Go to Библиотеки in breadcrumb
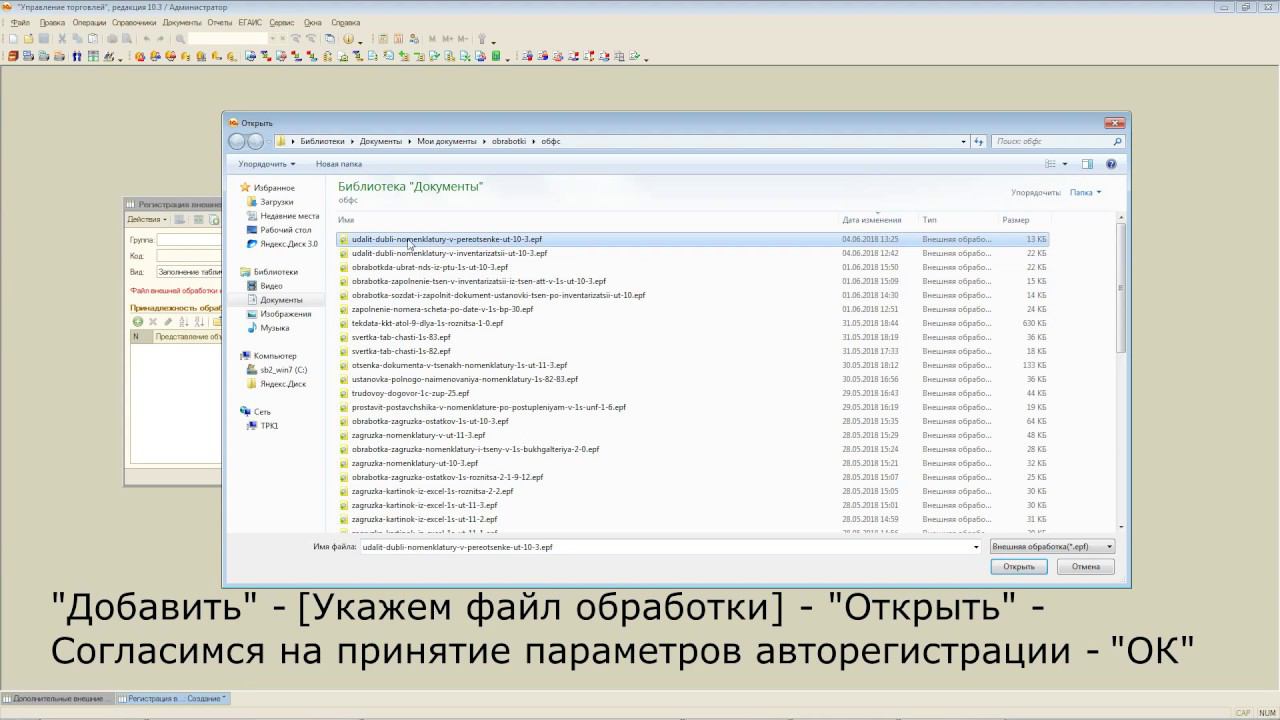This screenshot has width=1280, height=720. (x=322, y=141)
